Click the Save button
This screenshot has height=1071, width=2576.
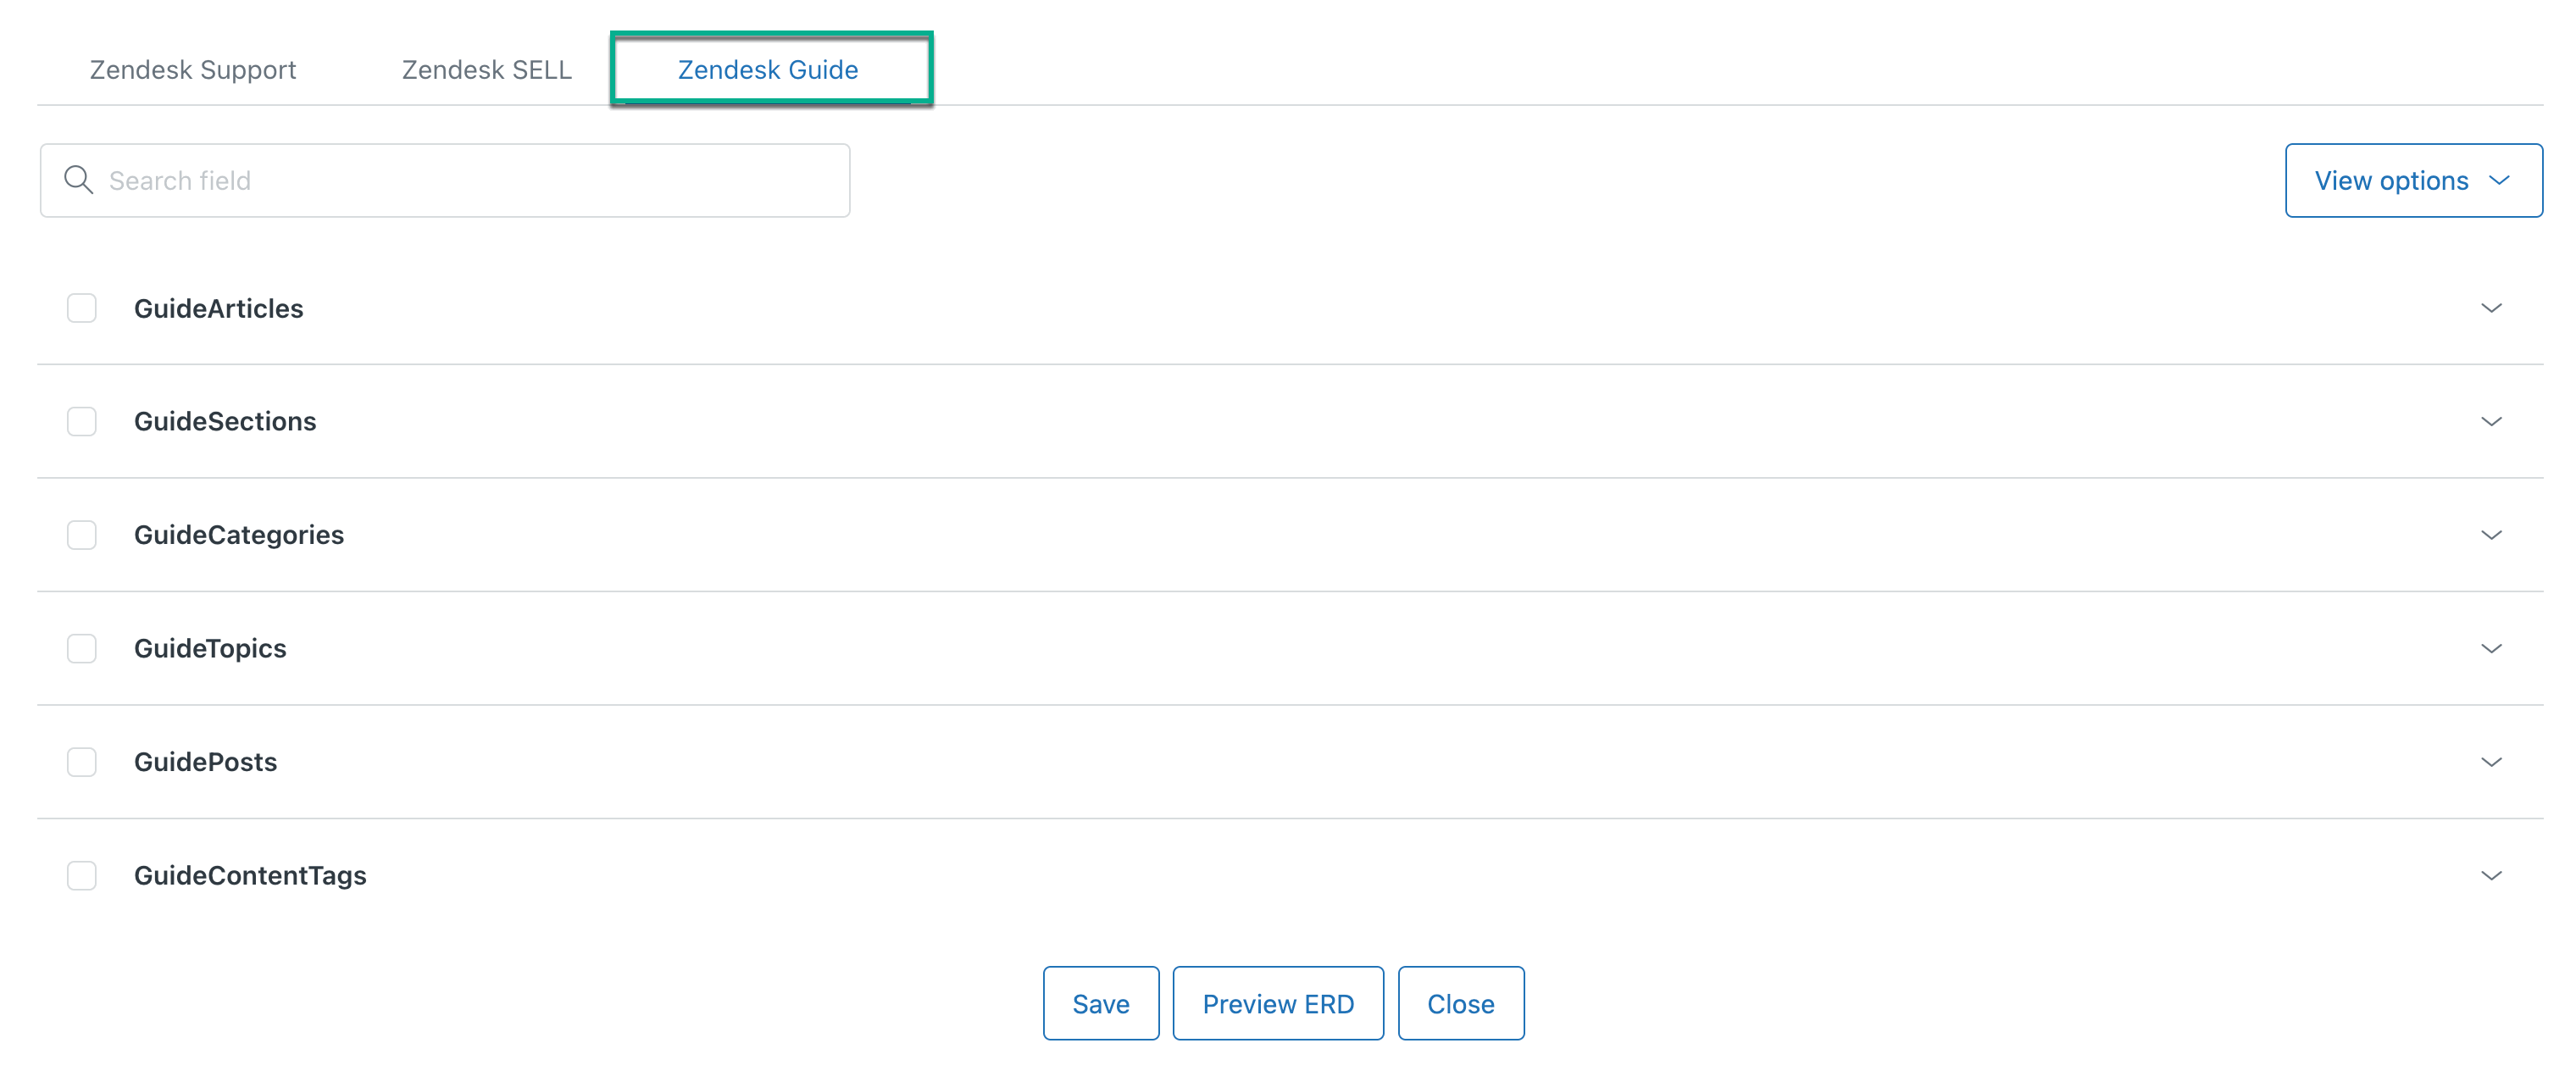(x=1100, y=1003)
